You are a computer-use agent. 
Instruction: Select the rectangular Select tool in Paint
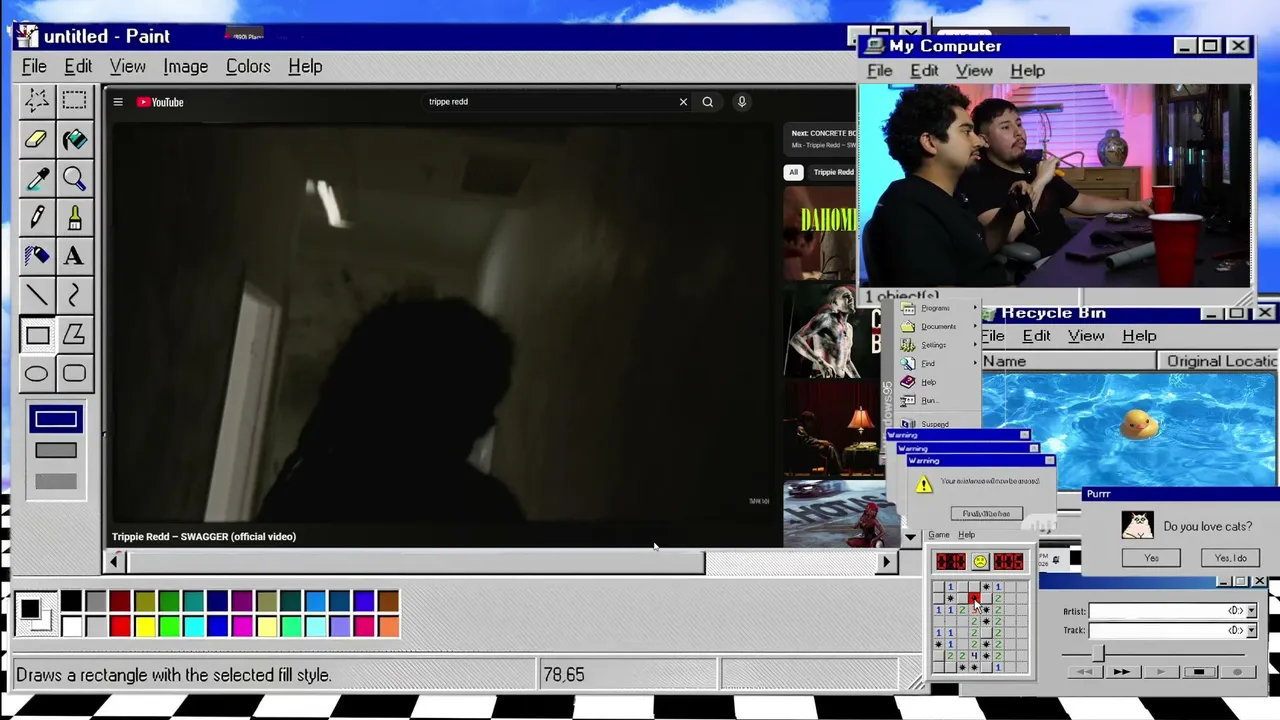coord(74,100)
